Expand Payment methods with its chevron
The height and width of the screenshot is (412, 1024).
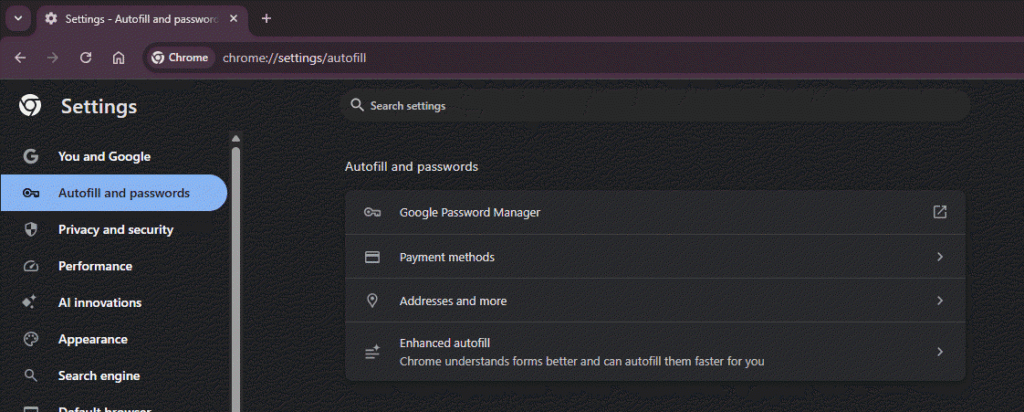[940, 257]
